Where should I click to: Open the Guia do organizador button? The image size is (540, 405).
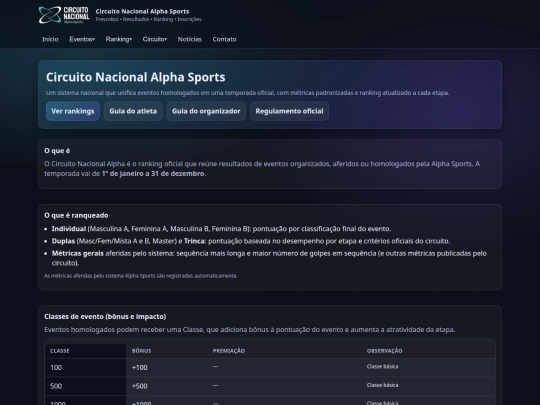click(206, 111)
